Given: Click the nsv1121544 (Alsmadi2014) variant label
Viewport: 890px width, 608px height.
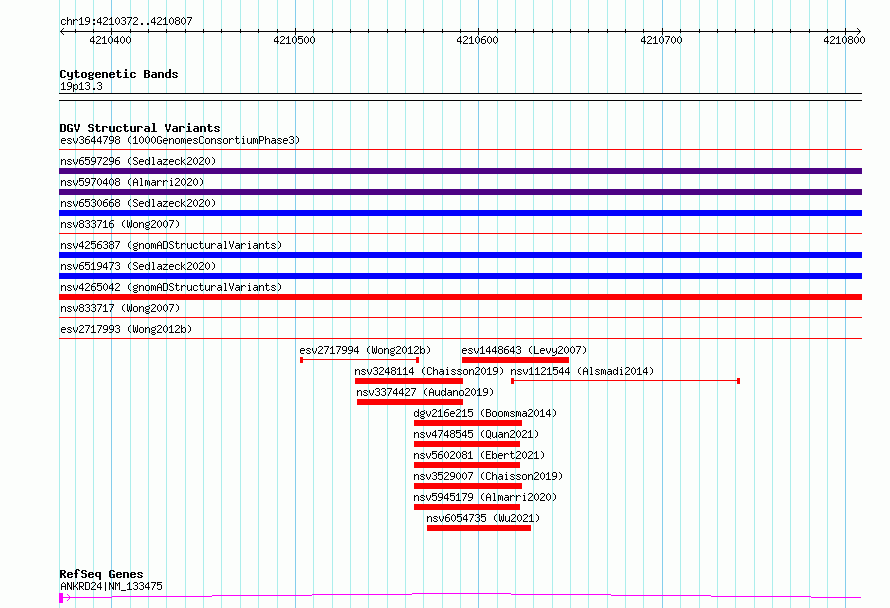Looking at the screenshot, I should pos(582,371).
